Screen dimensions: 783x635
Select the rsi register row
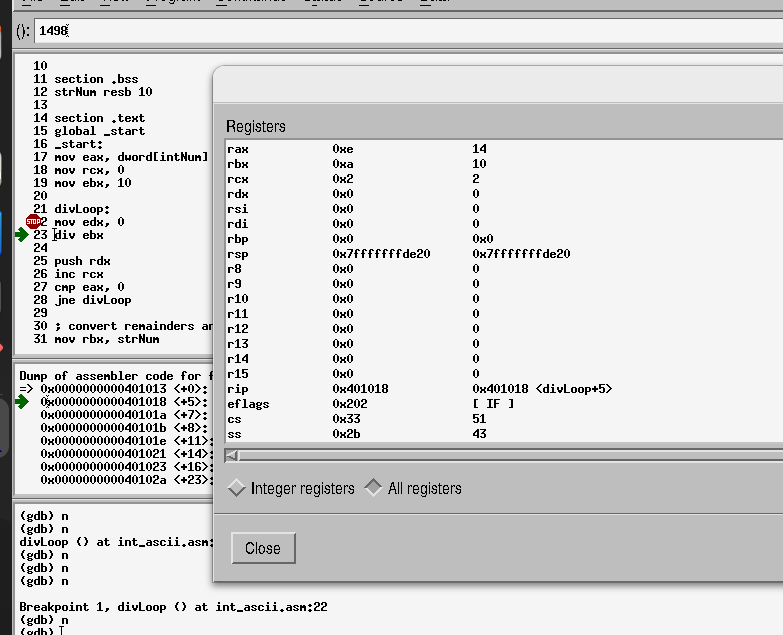[x=504, y=209]
